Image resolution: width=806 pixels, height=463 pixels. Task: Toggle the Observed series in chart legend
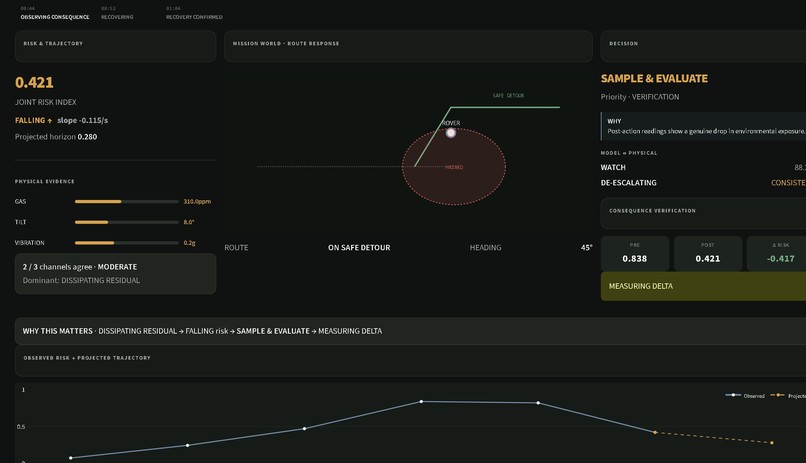tap(745, 396)
